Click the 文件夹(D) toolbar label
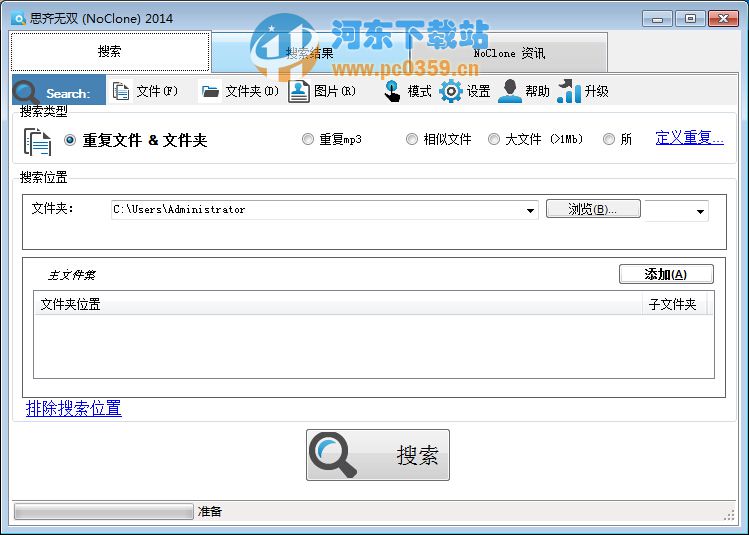The width and height of the screenshot is (749, 535). pyautogui.click(x=252, y=91)
